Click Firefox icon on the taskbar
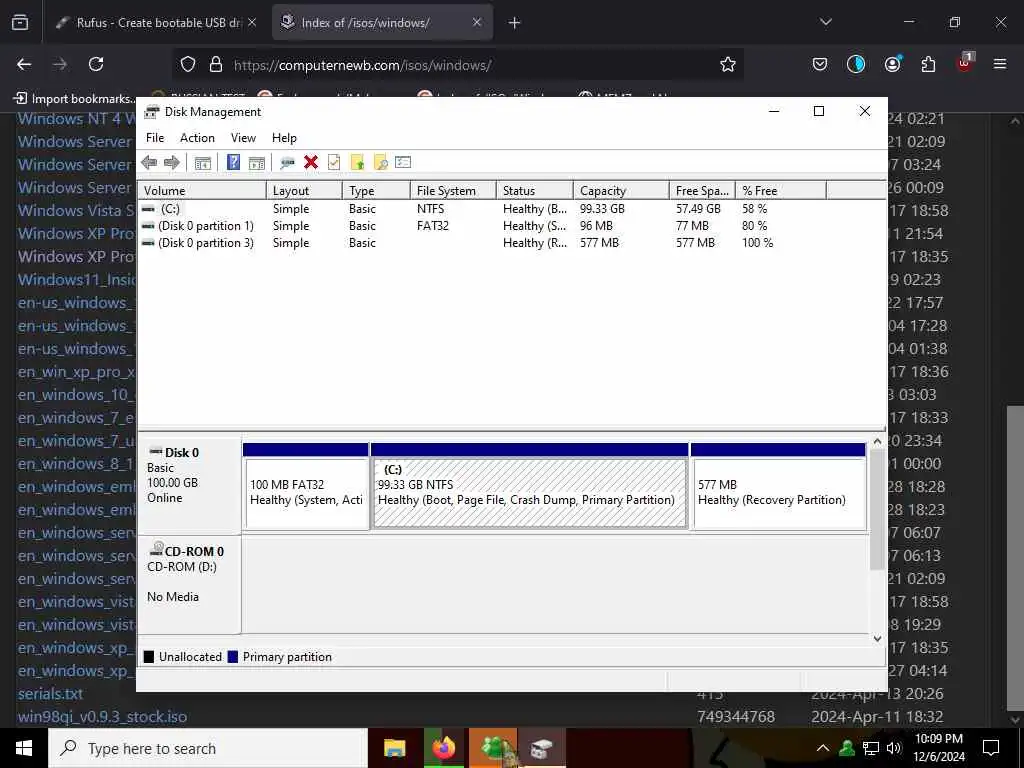The image size is (1024, 768). (x=443, y=748)
